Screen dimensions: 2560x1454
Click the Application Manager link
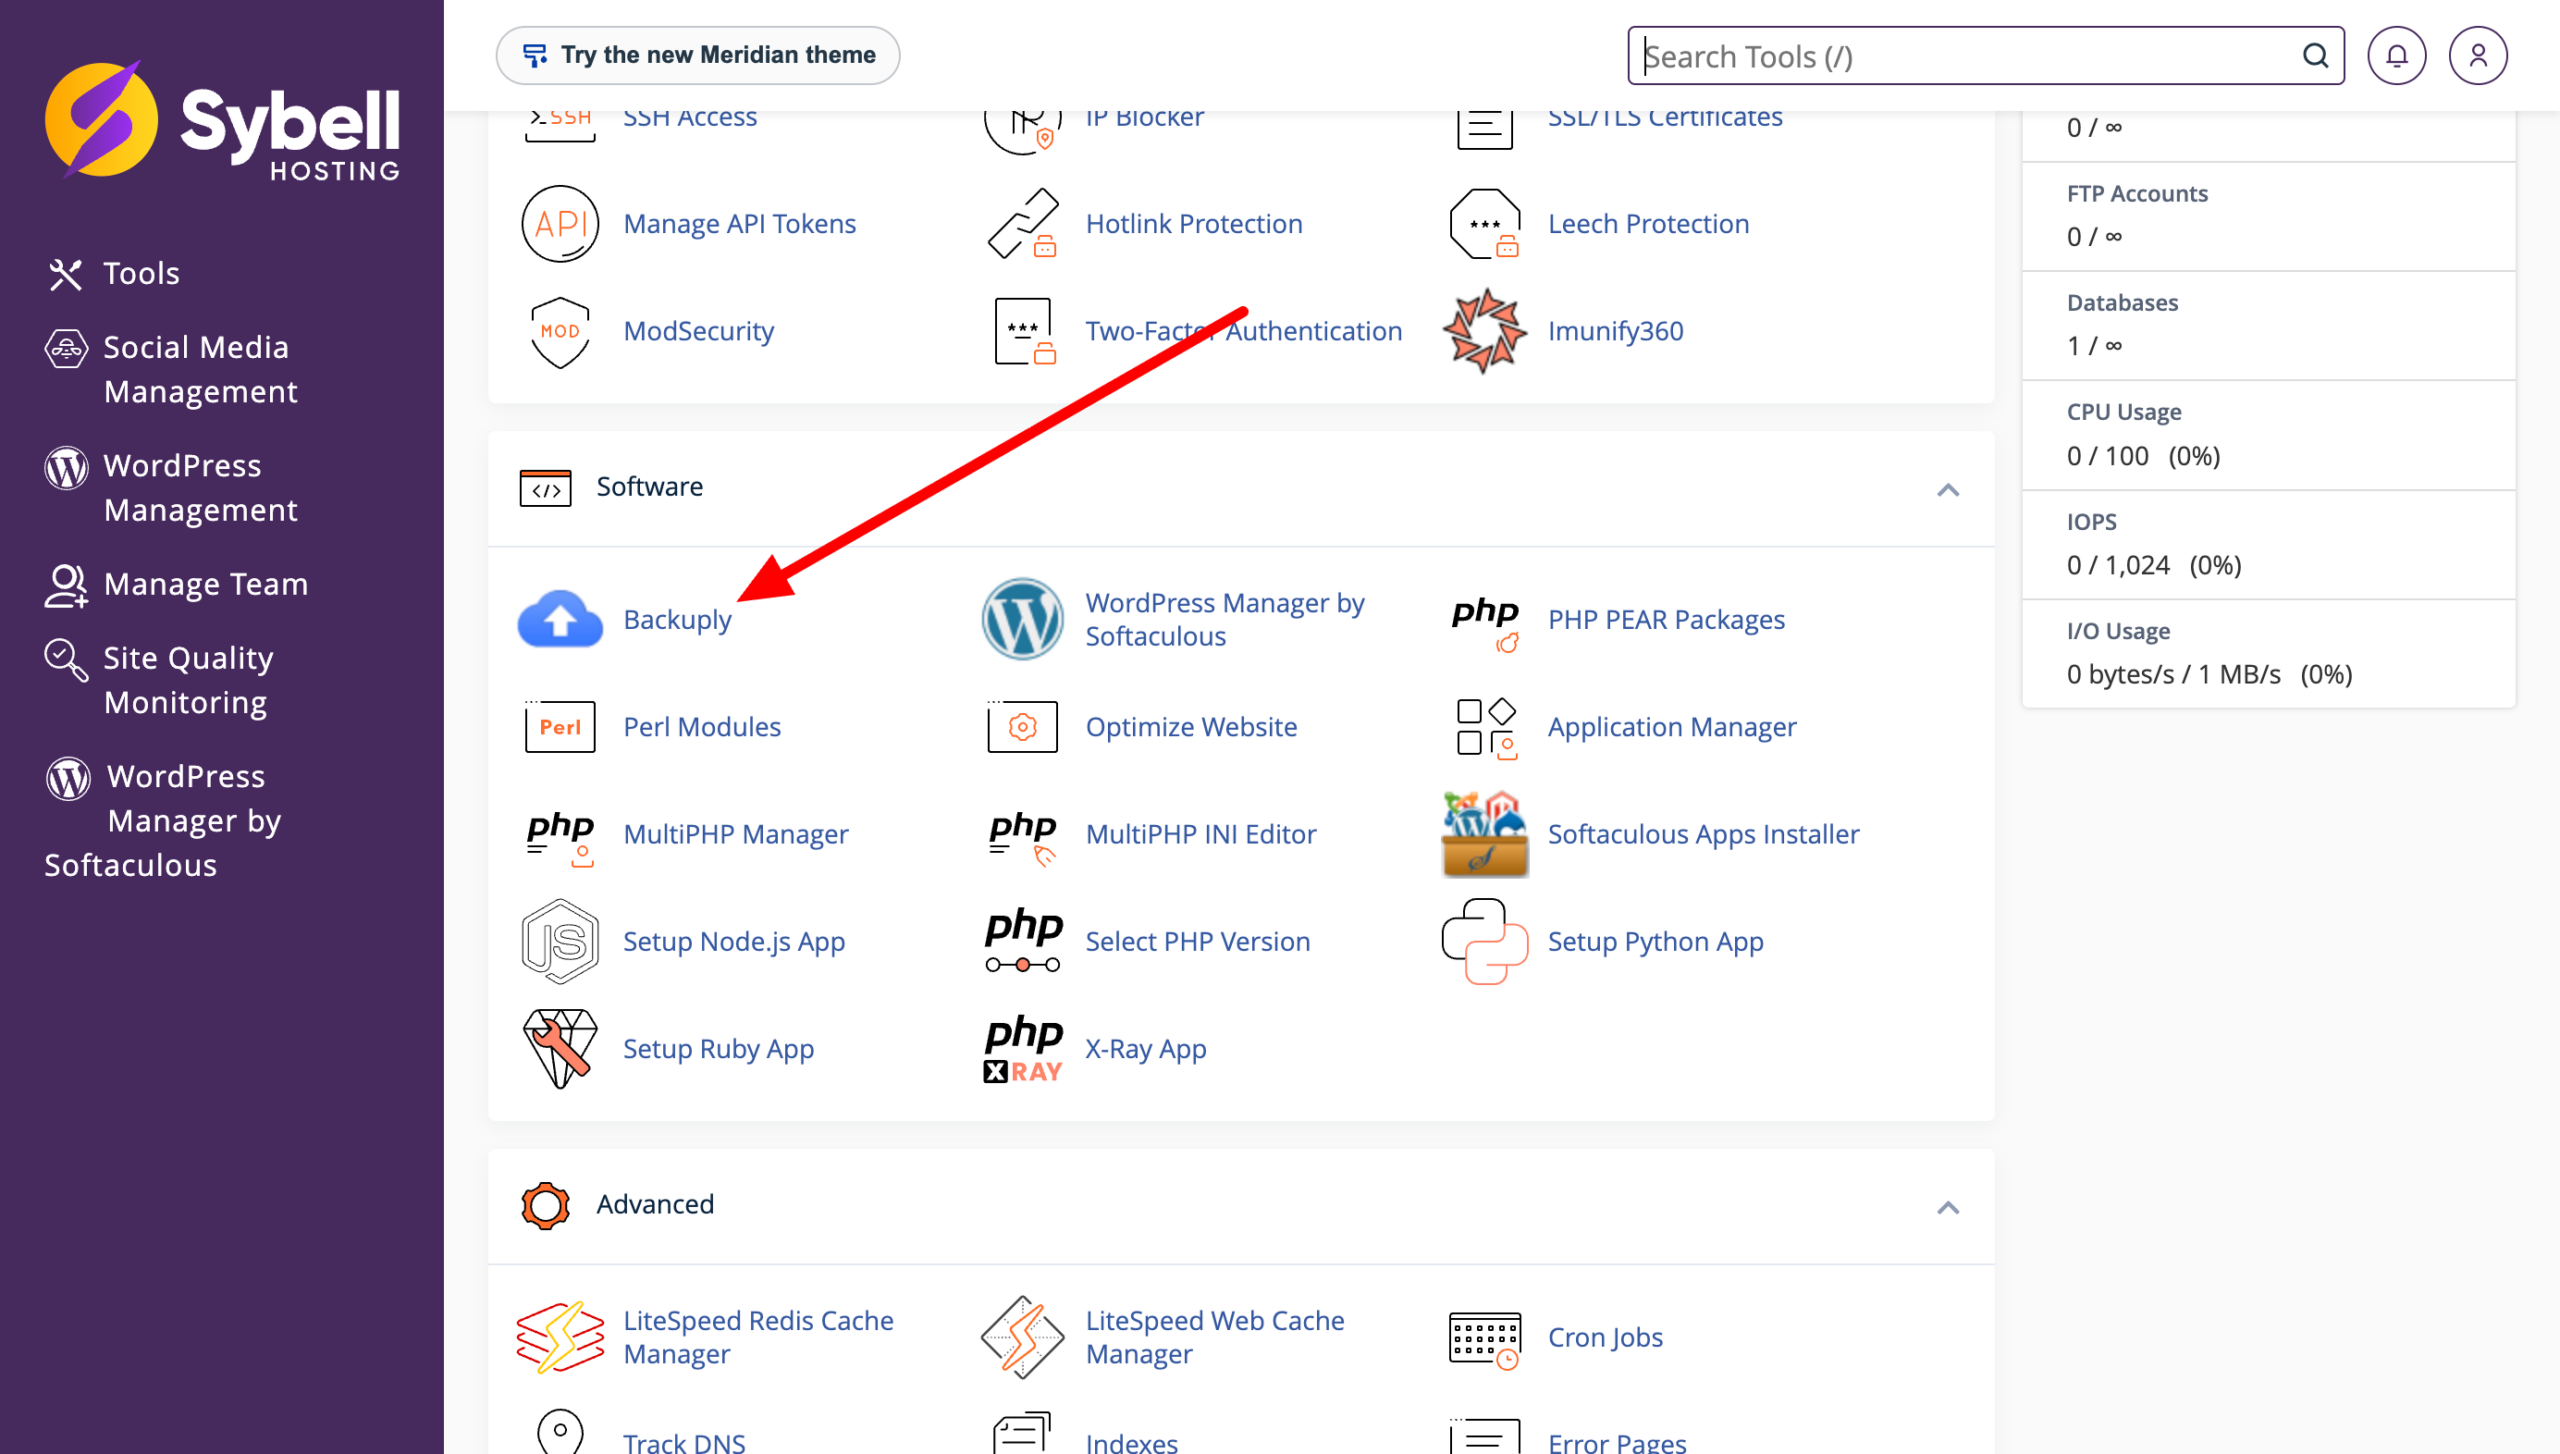[1671, 727]
